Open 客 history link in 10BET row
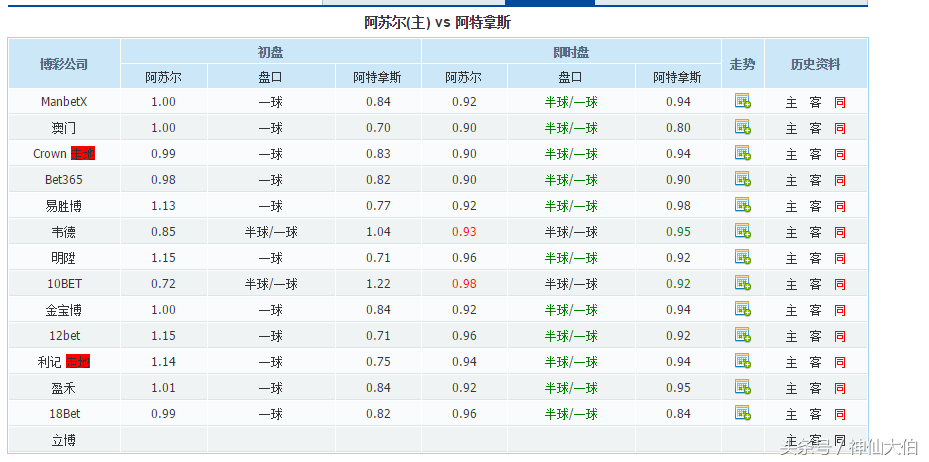 pyautogui.click(x=816, y=285)
